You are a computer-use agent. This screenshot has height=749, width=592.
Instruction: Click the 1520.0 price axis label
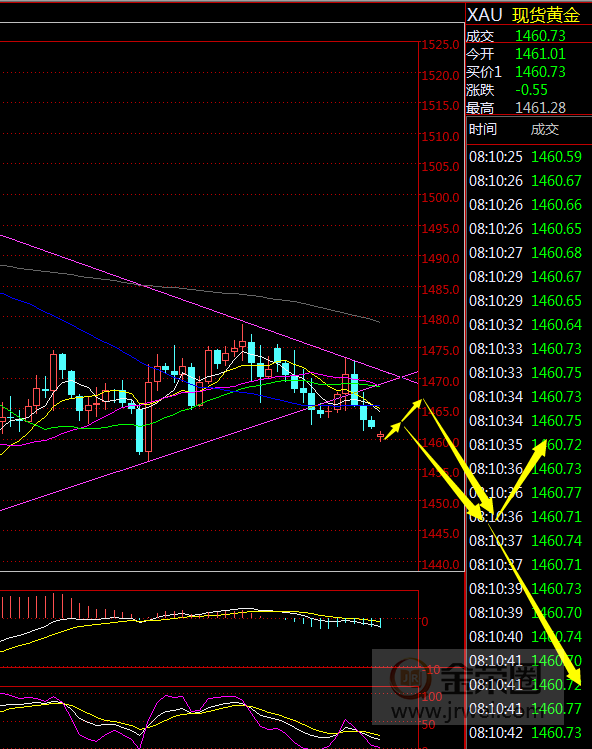pos(440,75)
